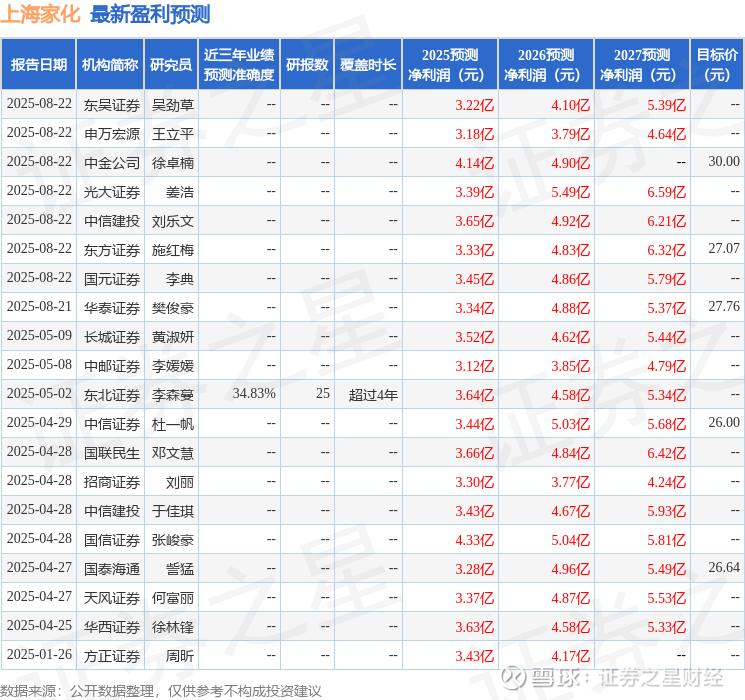Click institution 国泰海通
This screenshot has width=745, height=700.
(112, 569)
